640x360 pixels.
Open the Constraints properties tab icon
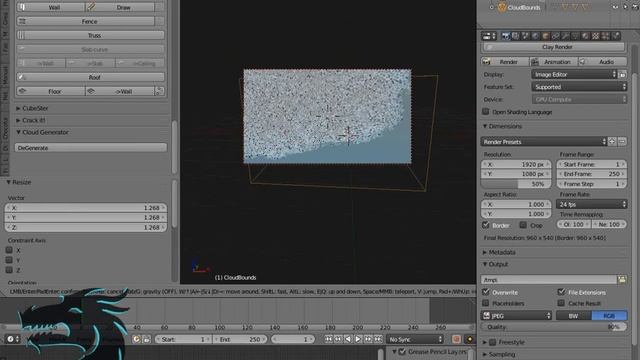[556, 36]
